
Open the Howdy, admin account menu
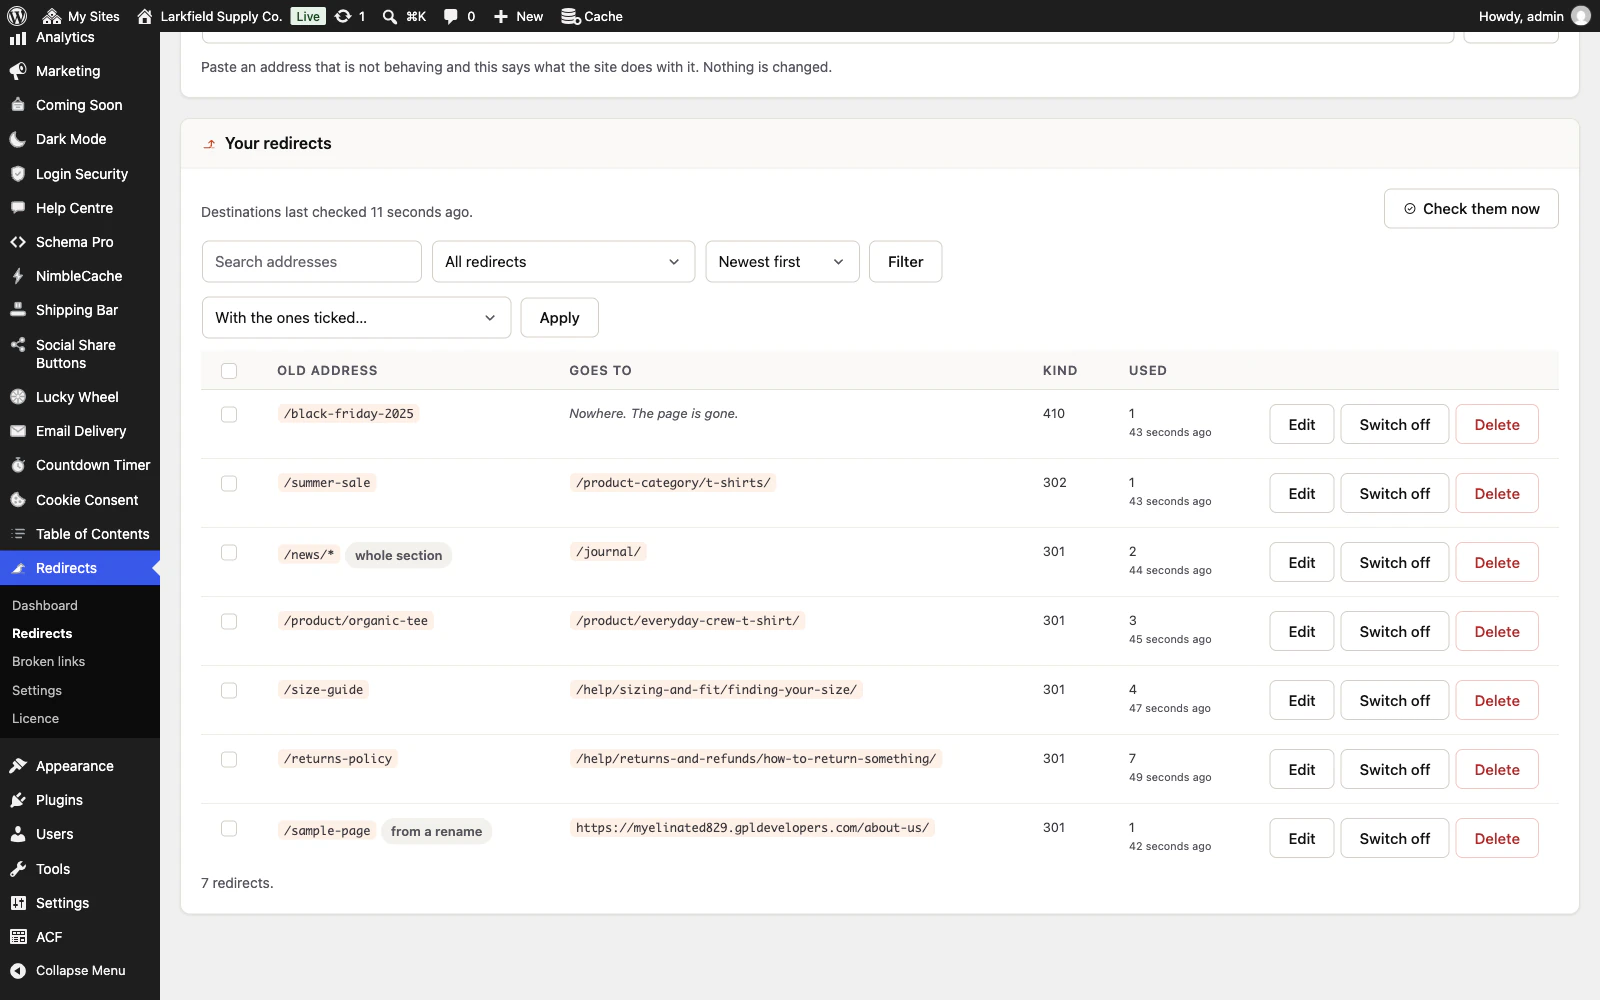[1535, 16]
